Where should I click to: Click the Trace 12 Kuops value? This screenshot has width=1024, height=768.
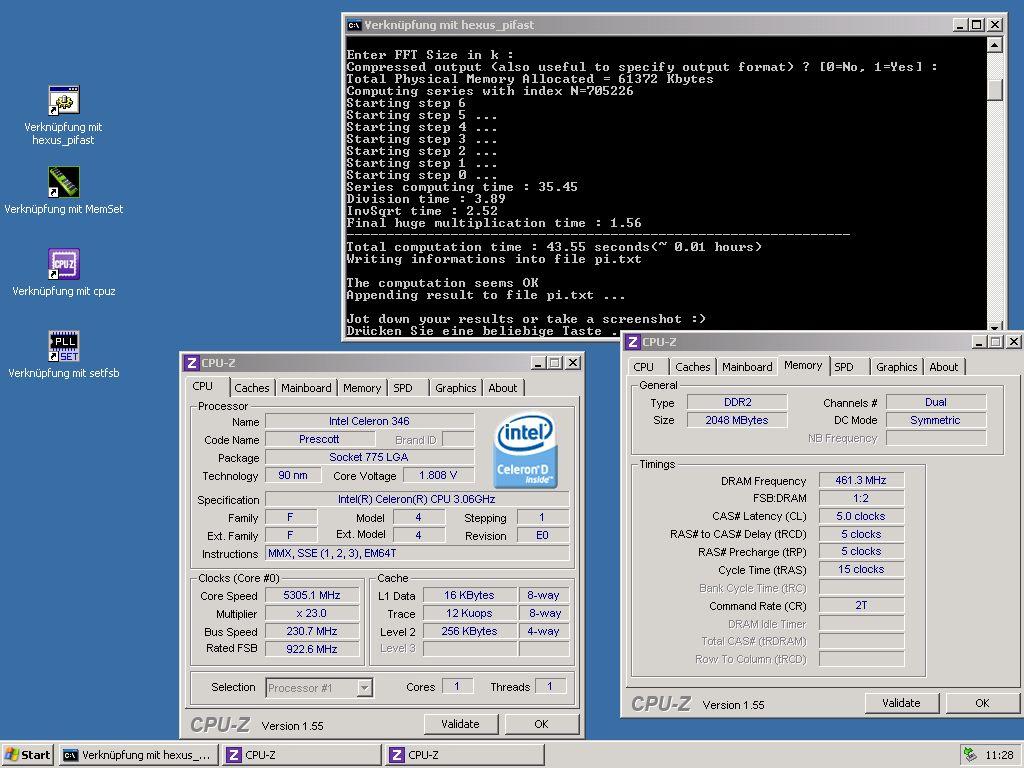coord(470,614)
